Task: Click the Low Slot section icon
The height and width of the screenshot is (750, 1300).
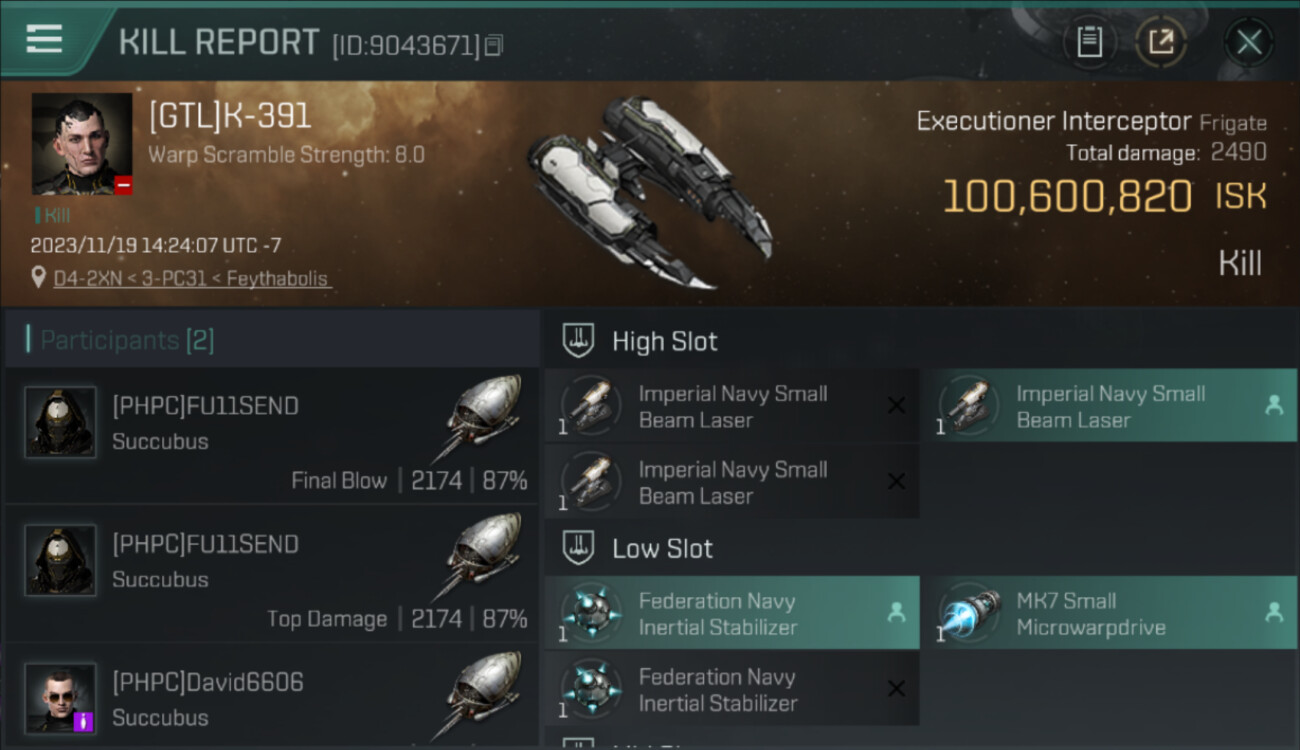Action: 580,548
